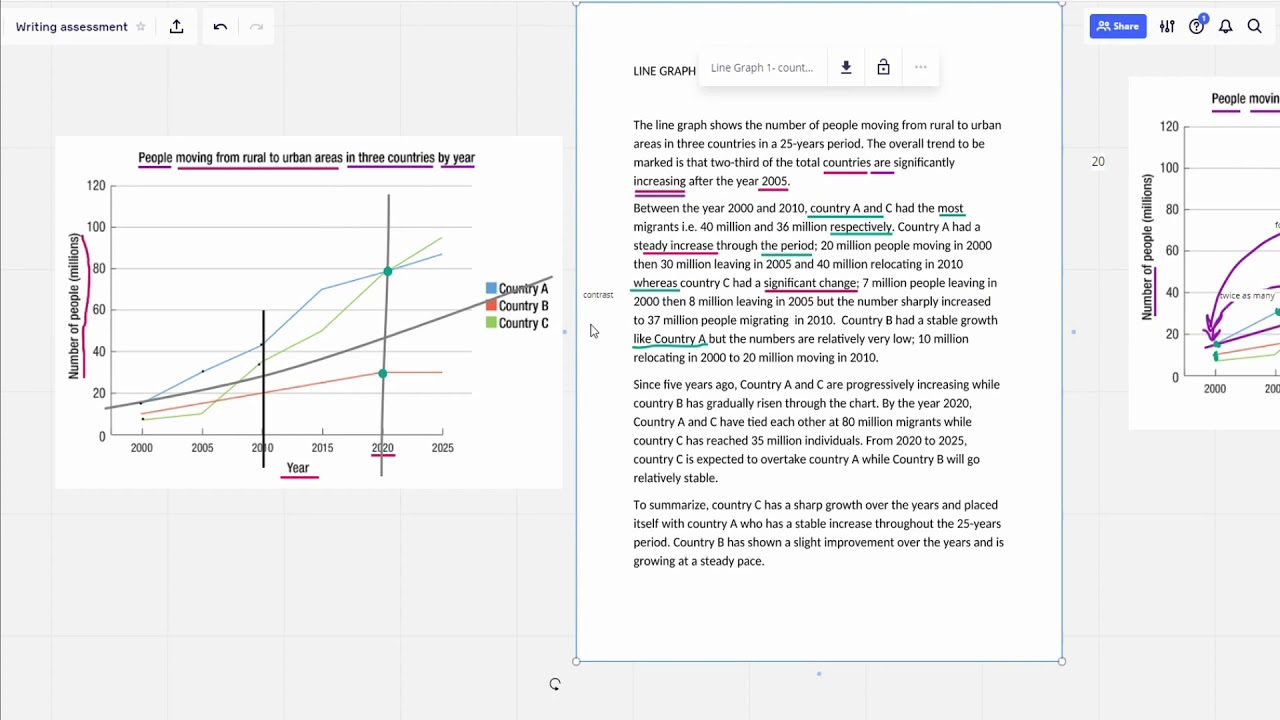Click the connector dot on the document's right edge

[1073, 332]
